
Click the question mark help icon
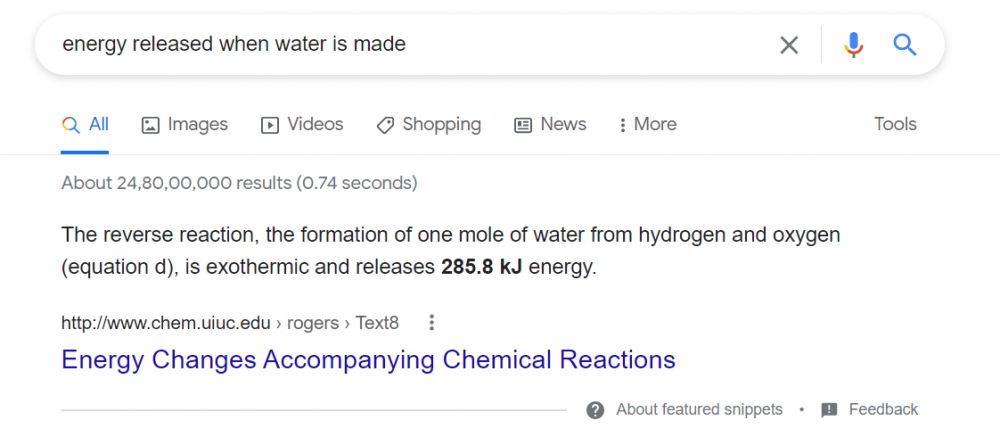[596, 410]
